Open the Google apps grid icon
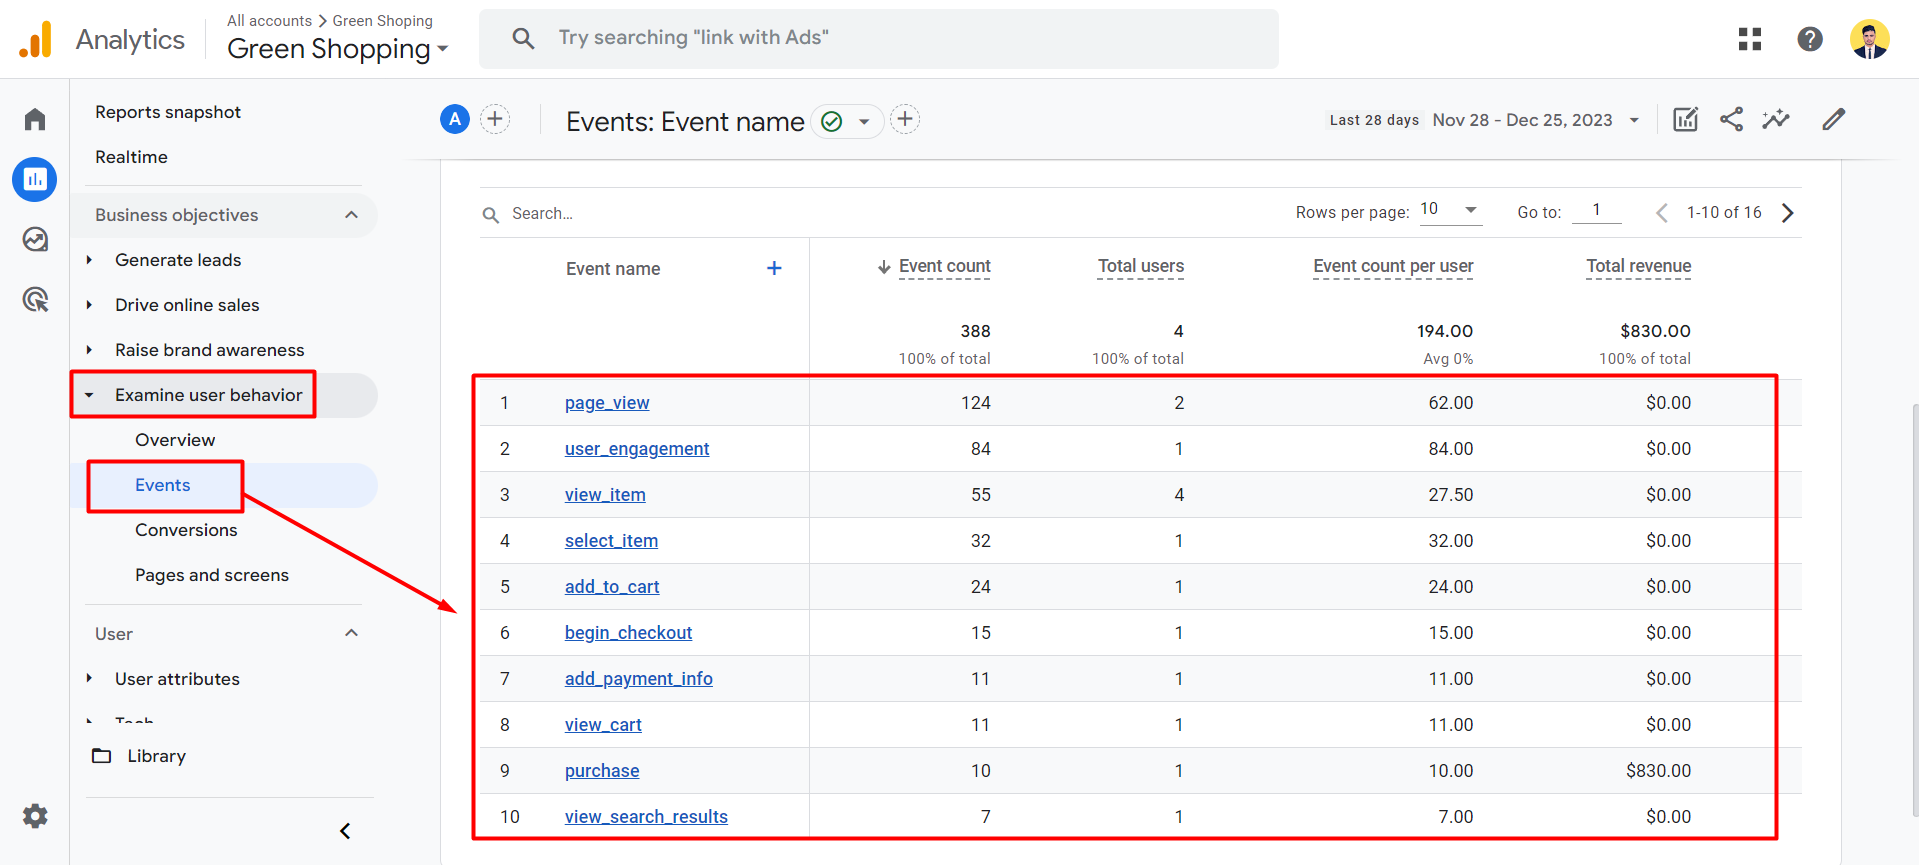This screenshot has height=865, width=1919. pyautogui.click(x=1749, y=39)
